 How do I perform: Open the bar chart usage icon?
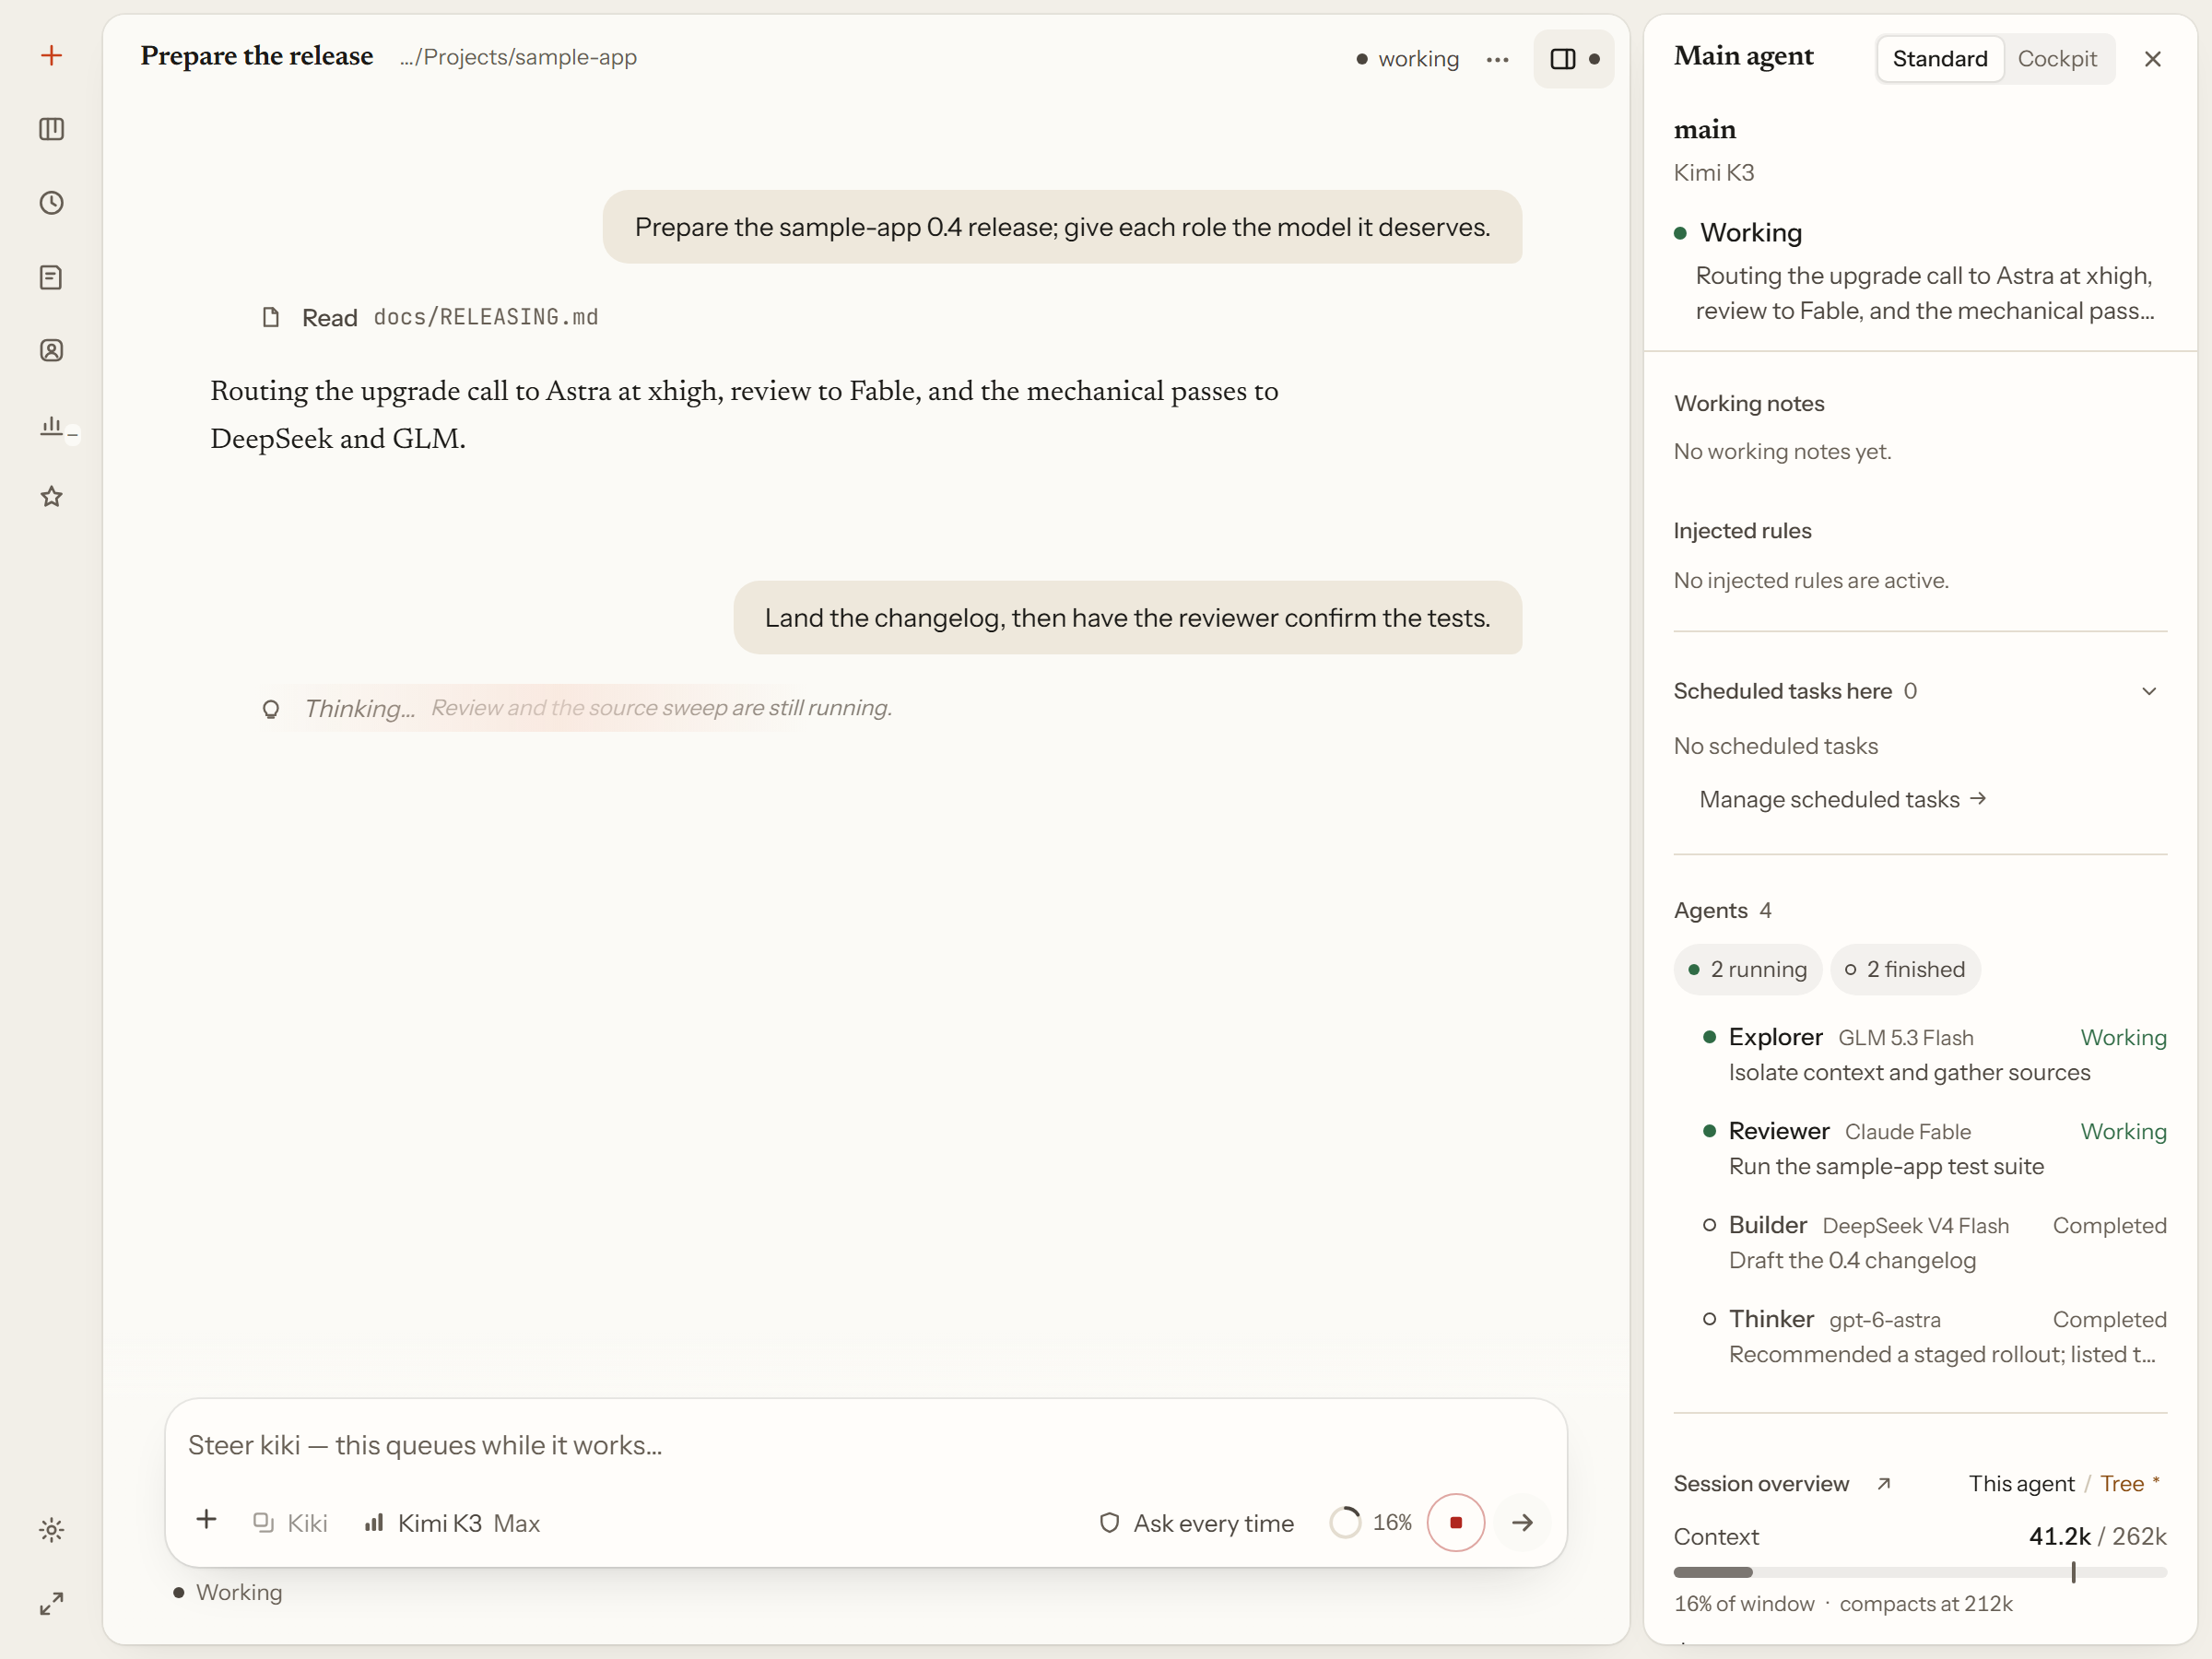point(52,425)
